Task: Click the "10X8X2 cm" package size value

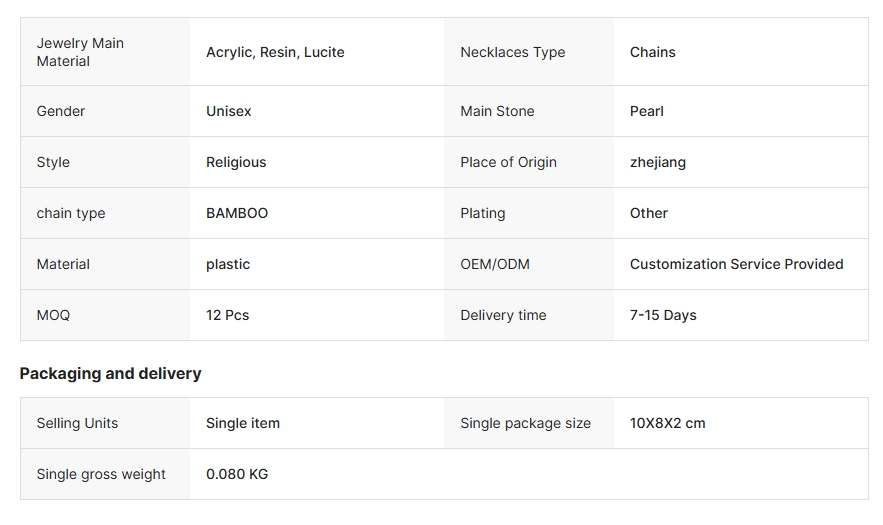Action: pos(667,423)
